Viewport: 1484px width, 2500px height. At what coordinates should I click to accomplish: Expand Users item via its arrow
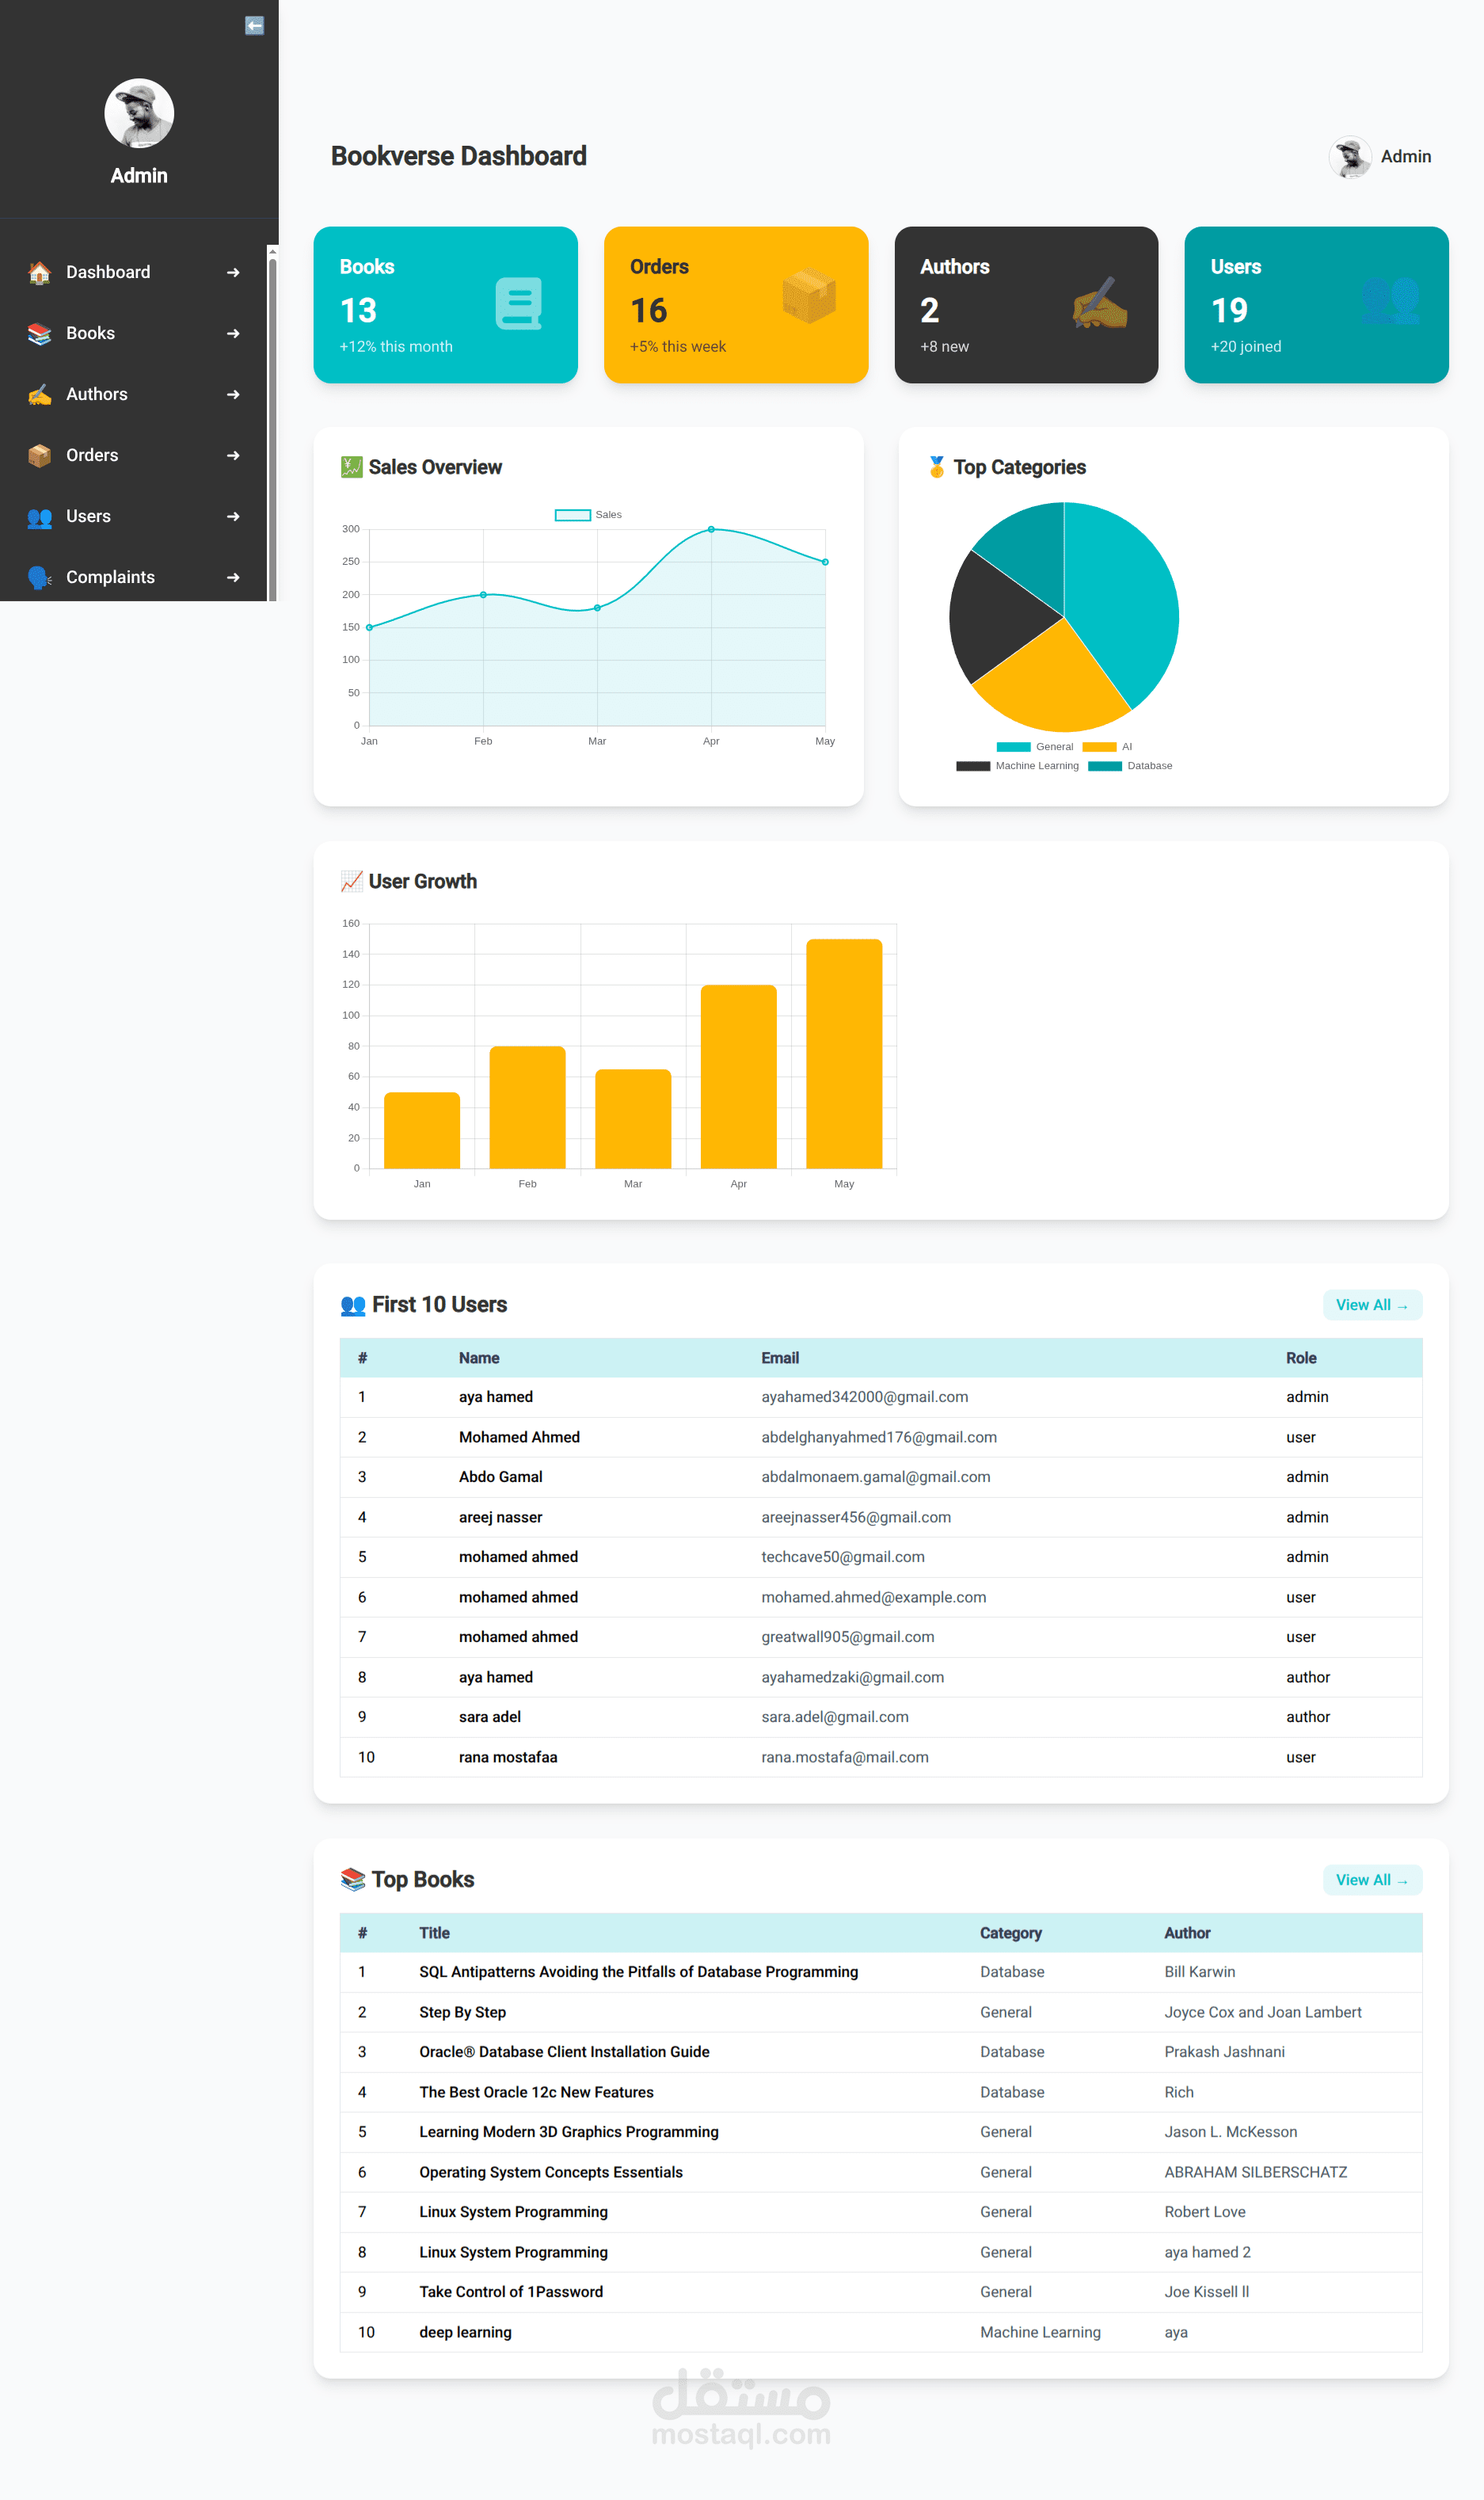(x=233, y=516)
